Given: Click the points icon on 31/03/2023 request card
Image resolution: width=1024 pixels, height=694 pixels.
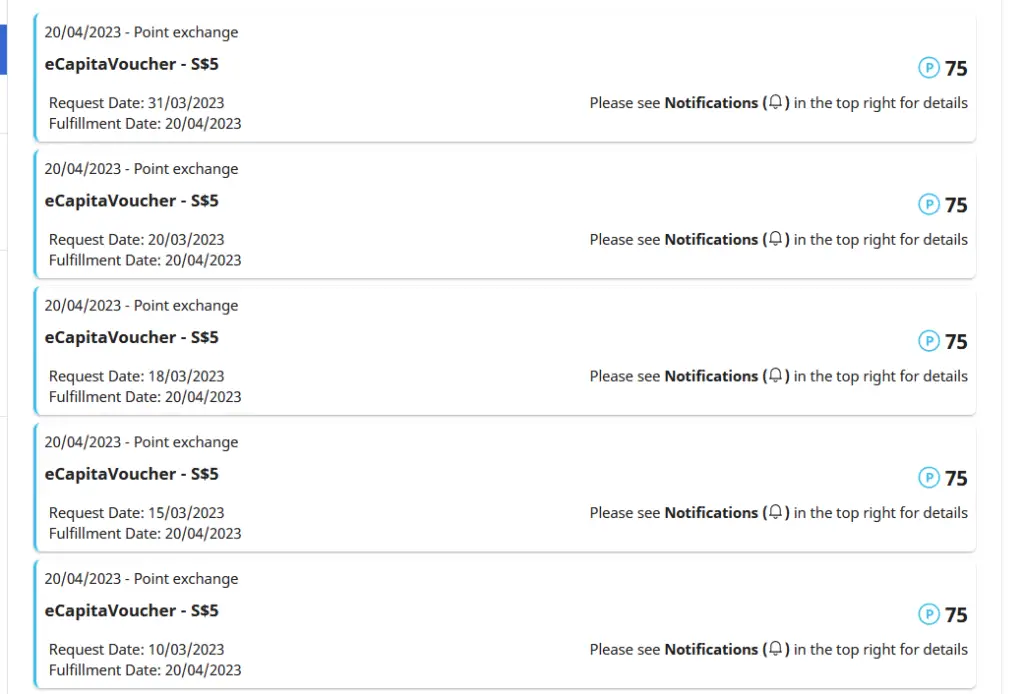Looking at the screenshot, I should (928, 67).
